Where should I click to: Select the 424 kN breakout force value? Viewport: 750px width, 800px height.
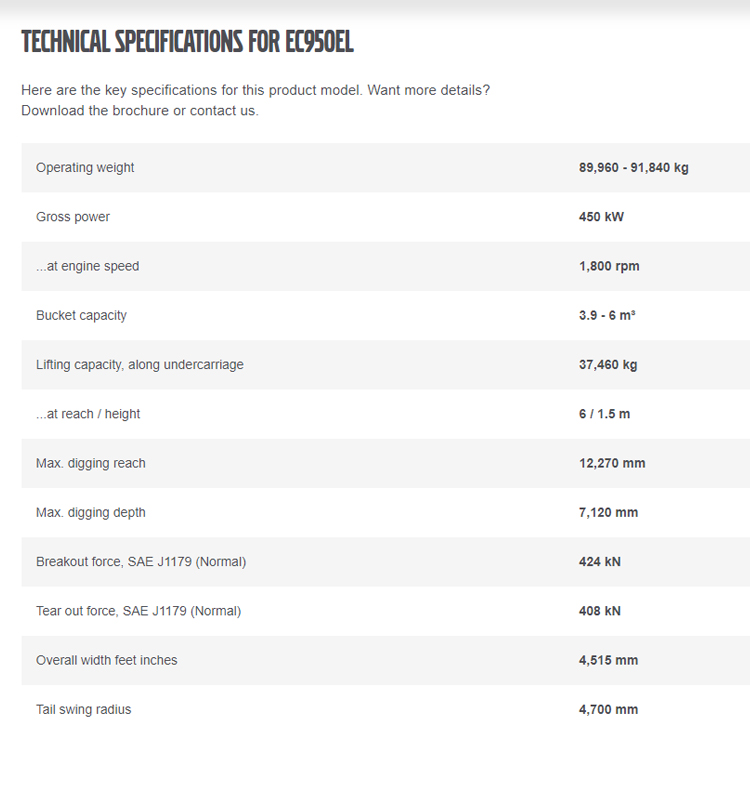pos(600,562)
